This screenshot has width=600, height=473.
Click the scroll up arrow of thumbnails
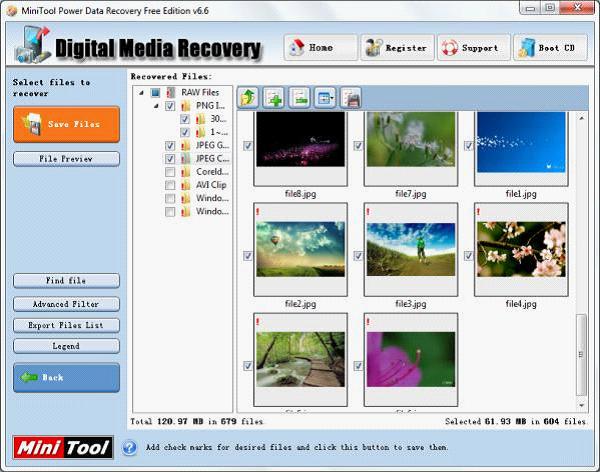click(x=582, y=118)
